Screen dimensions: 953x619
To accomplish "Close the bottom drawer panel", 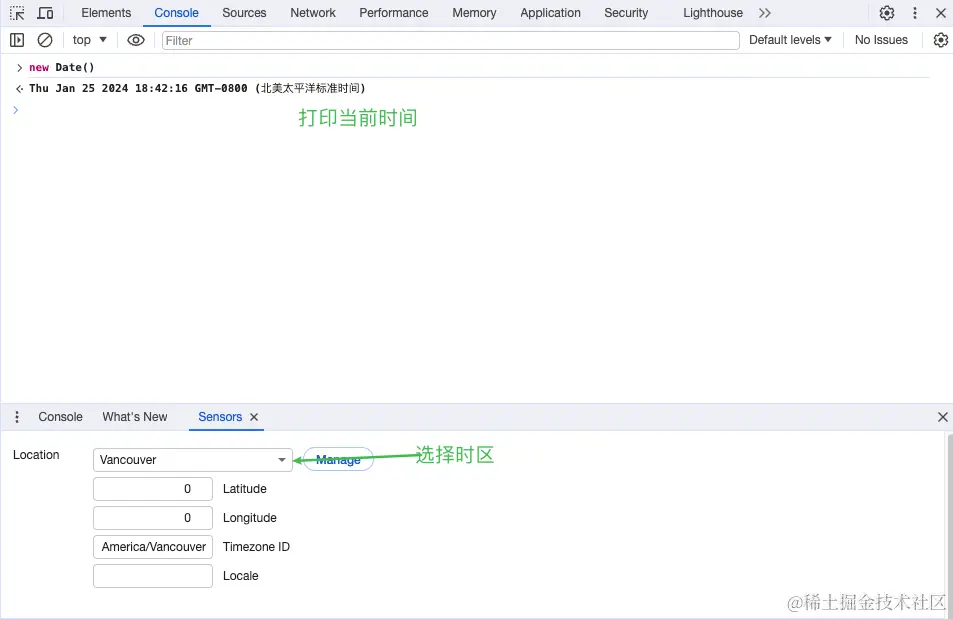I will point(943,417).
